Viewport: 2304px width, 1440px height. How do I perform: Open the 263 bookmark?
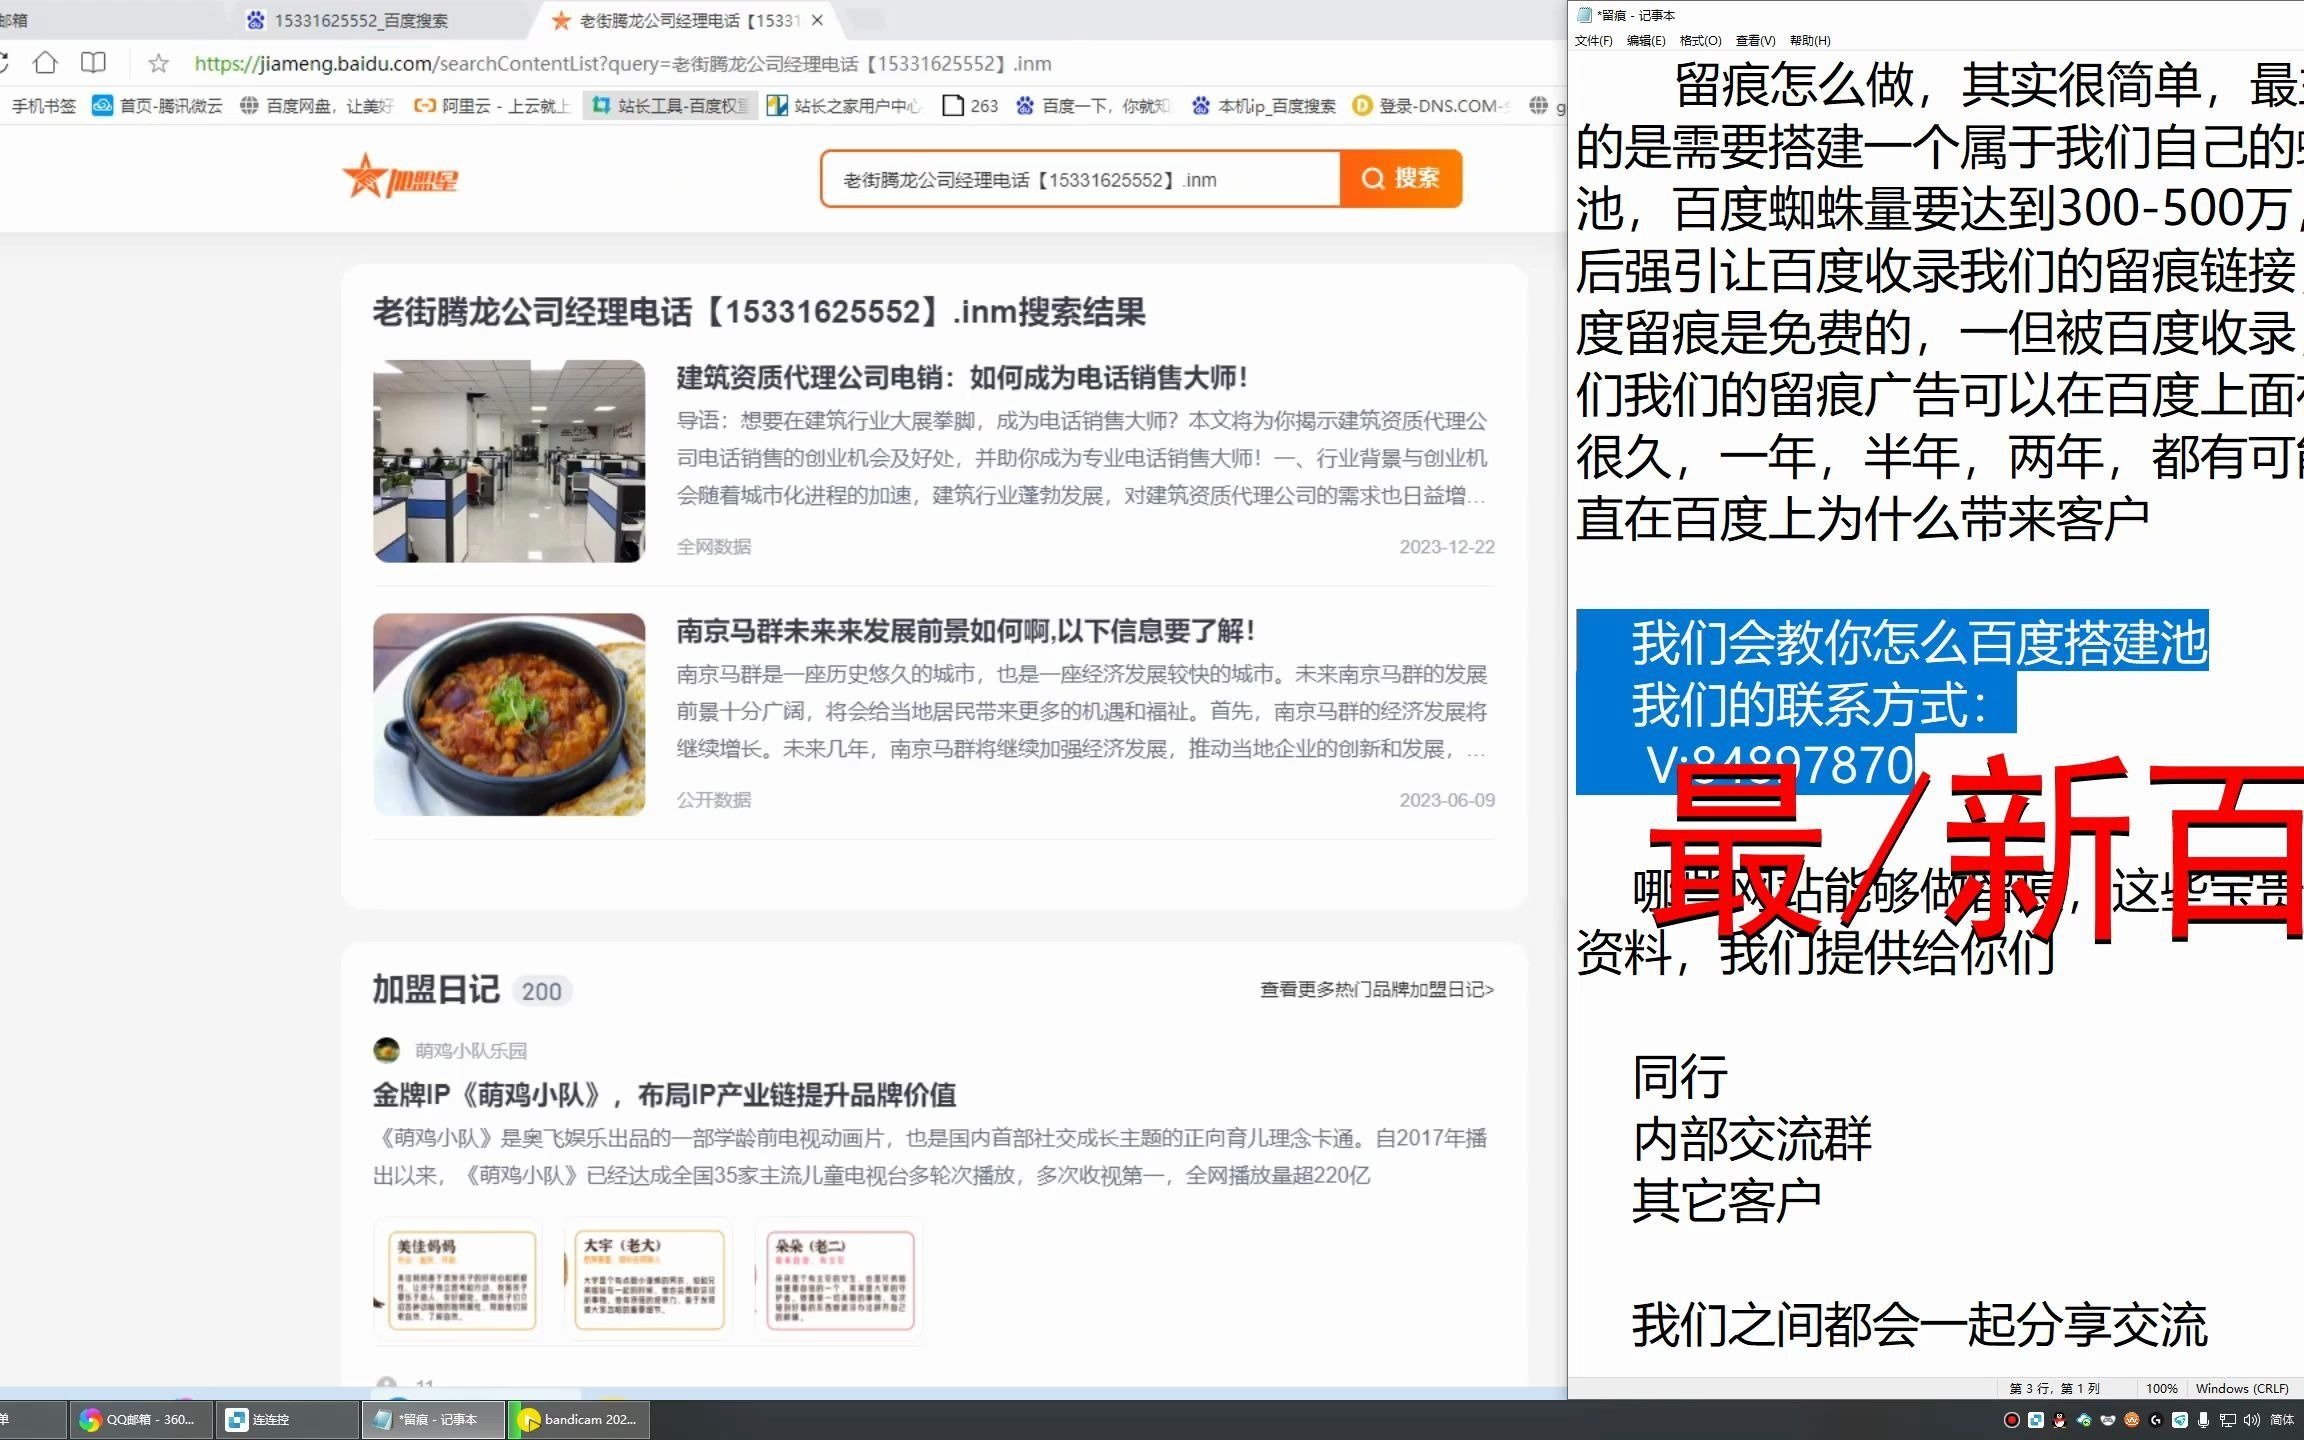point(971,105)
